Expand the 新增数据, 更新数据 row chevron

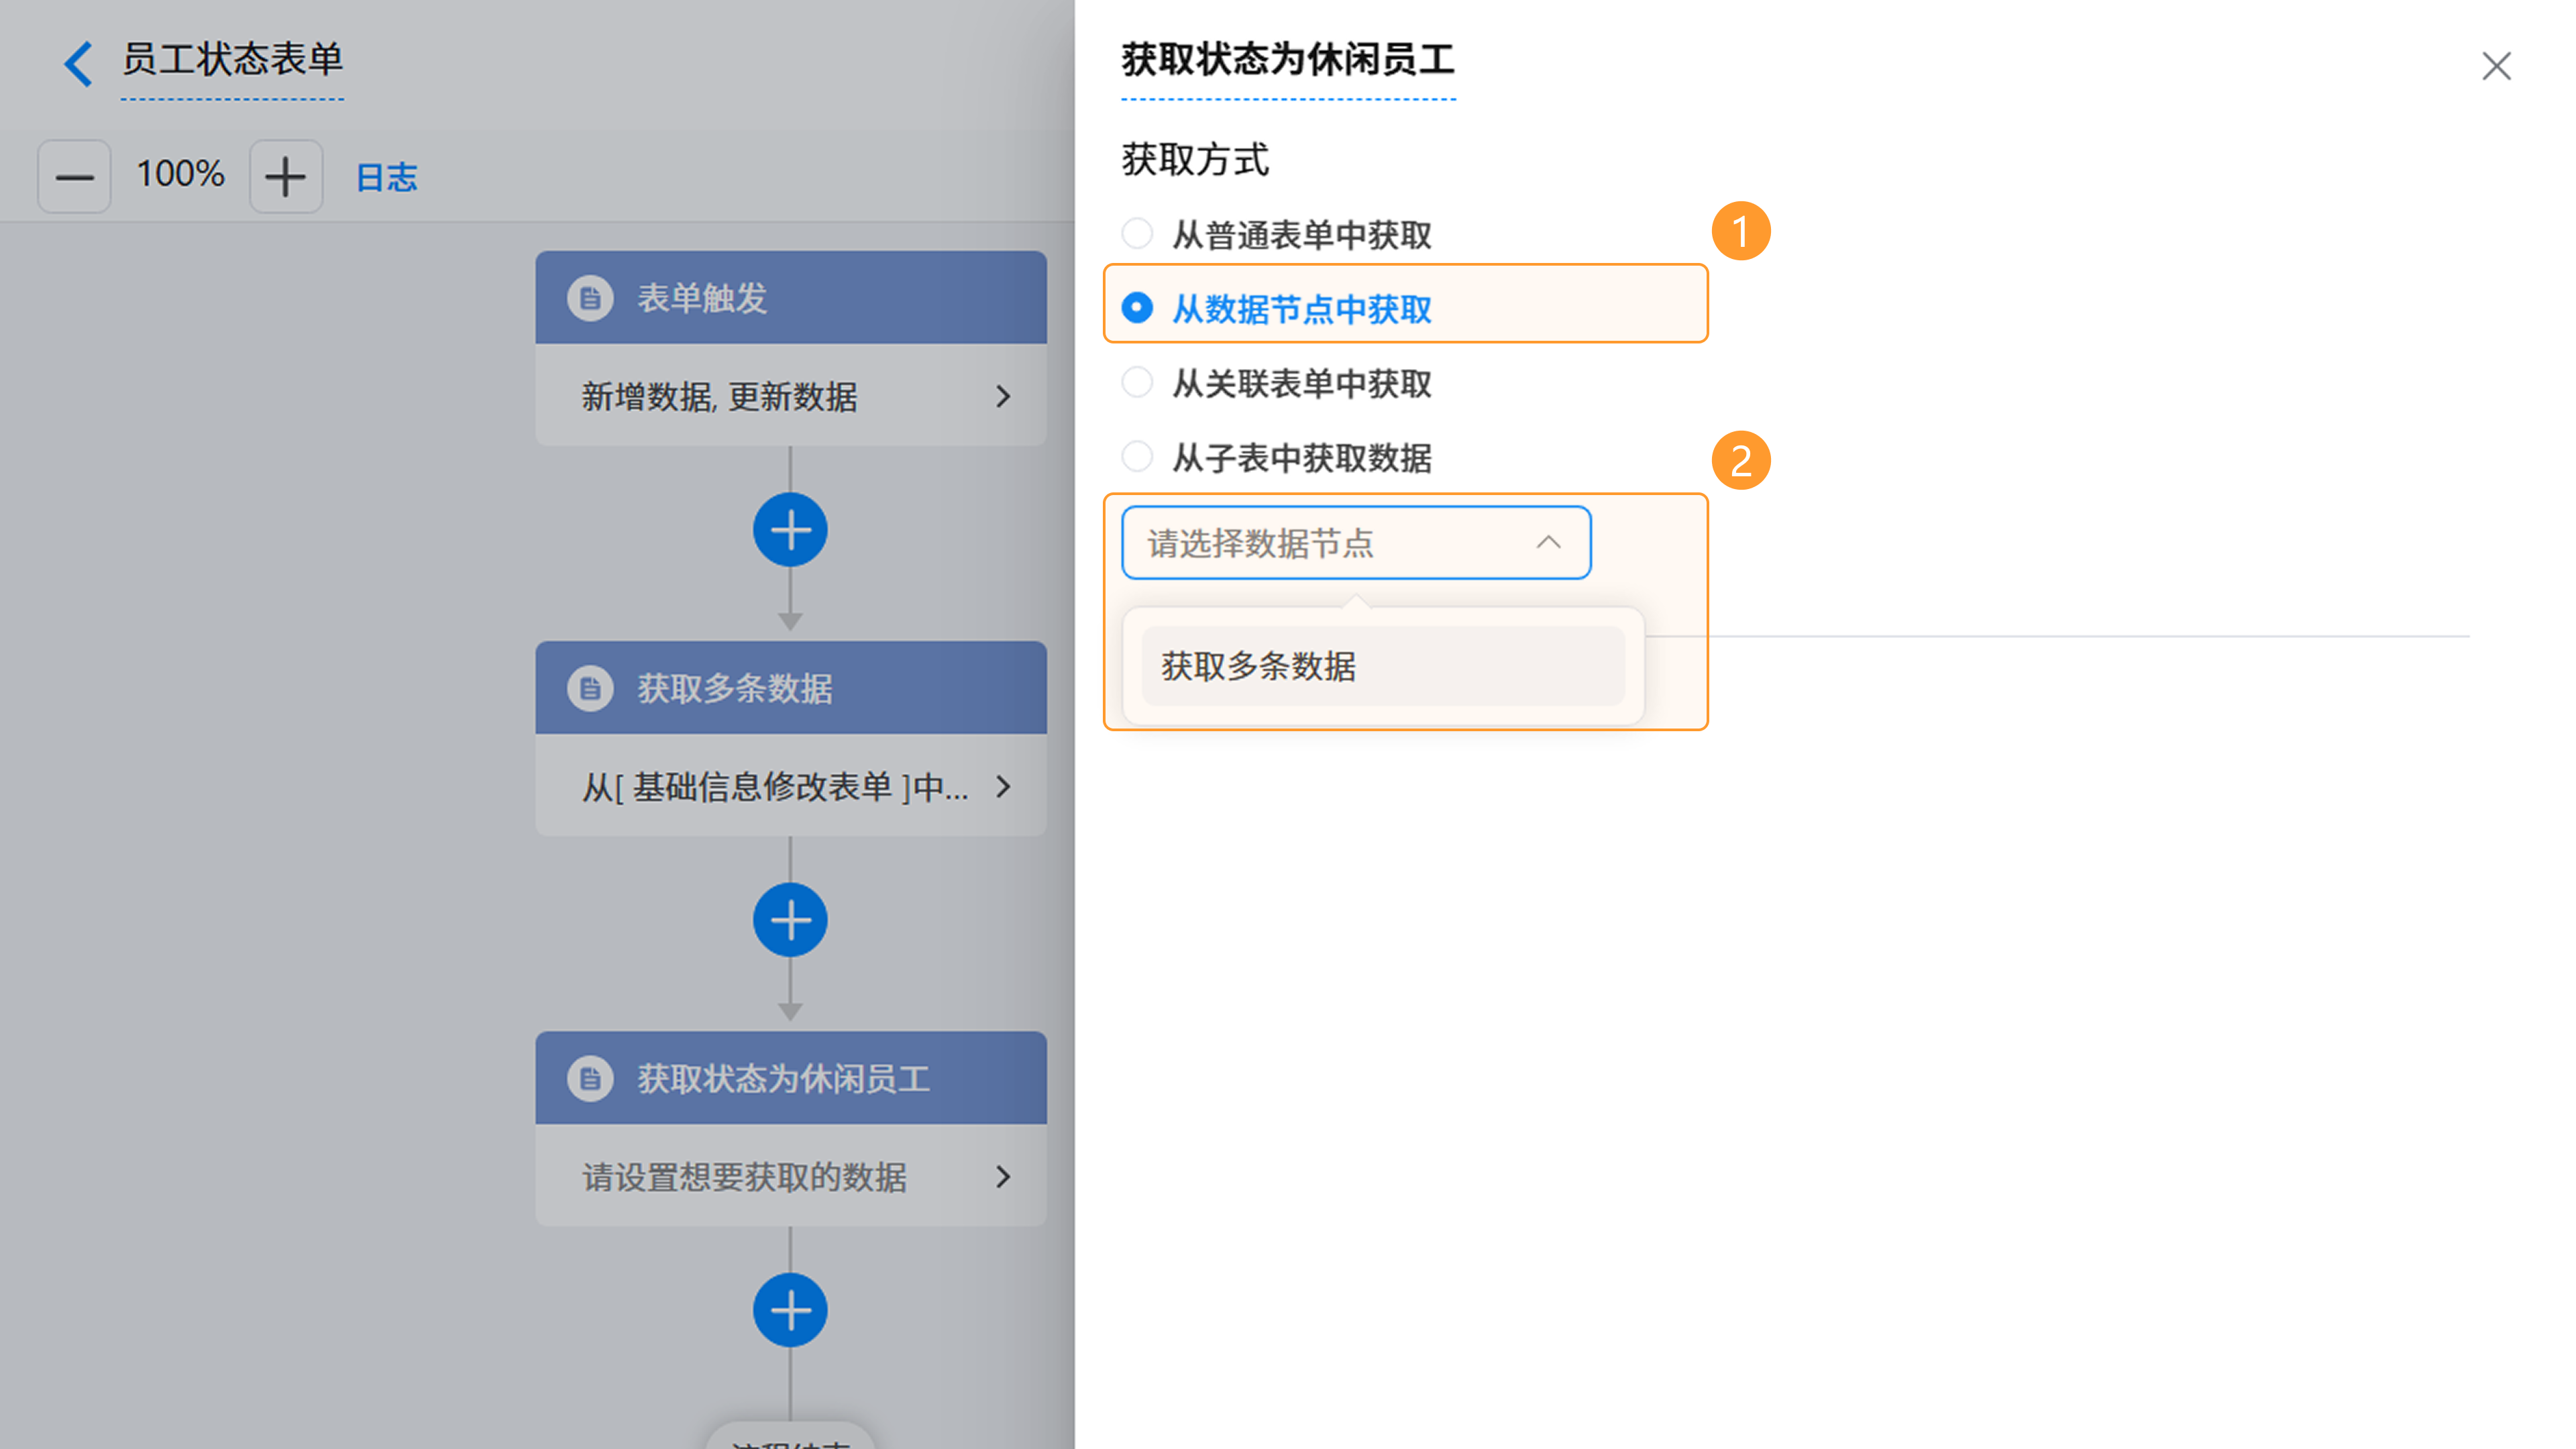click(x=1003, y=397)
